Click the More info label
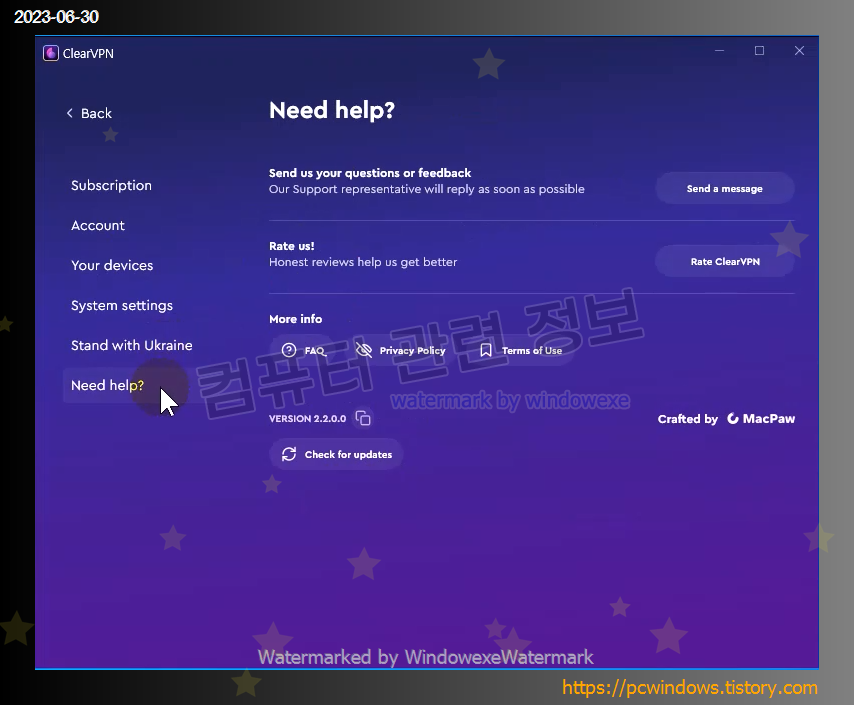The height and width of the screenshot is (705, 854). (296, 319)
